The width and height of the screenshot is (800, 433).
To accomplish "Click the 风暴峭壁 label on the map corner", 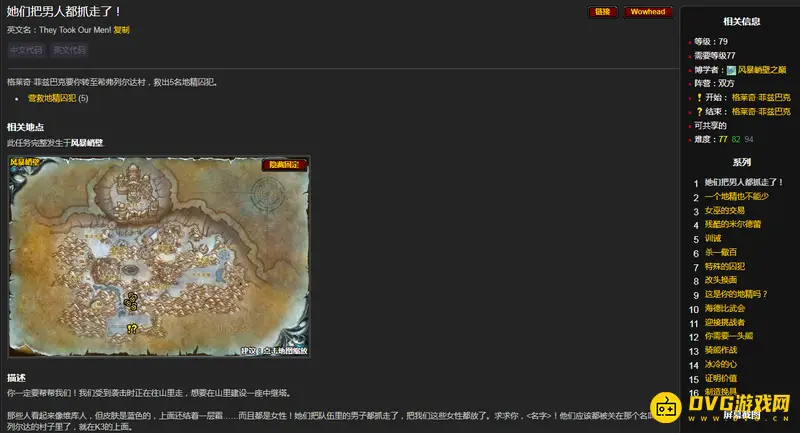I will point(24,162).
